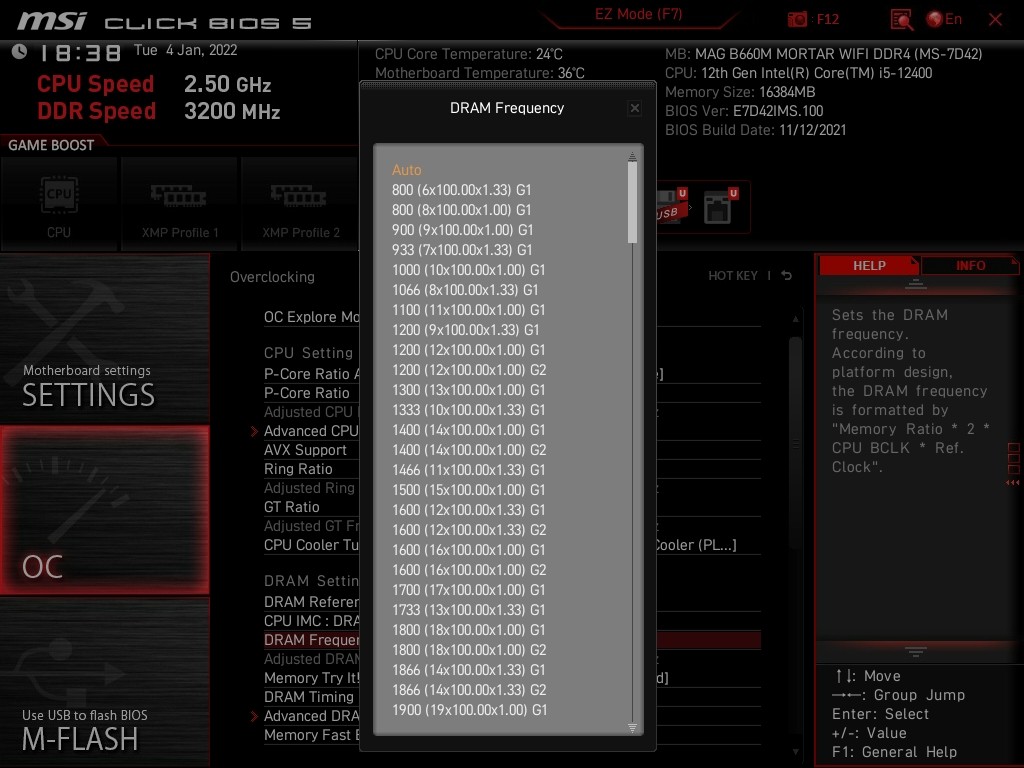This screenshot has height=768, width=1024.
Task: Choose 1066 (8x100.00x1.33) G1
Action: [465, 290]
